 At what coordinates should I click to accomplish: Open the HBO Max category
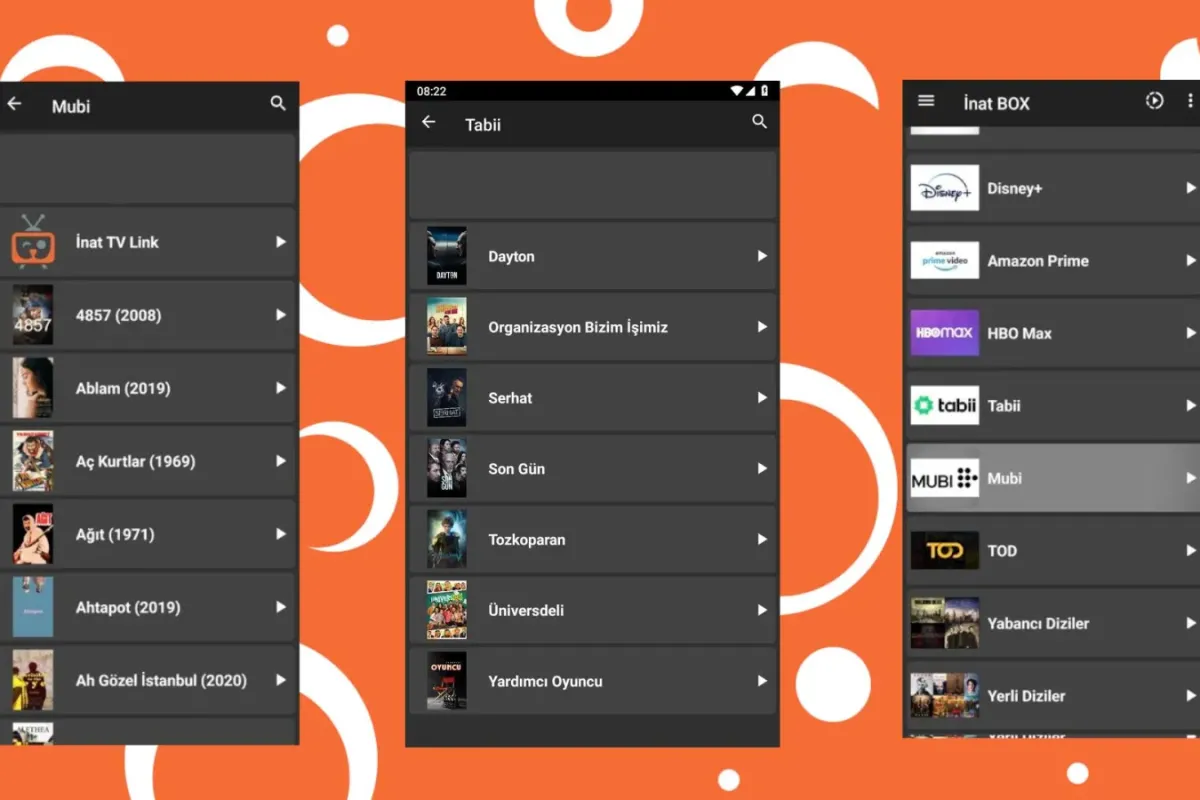point(1019,333)
